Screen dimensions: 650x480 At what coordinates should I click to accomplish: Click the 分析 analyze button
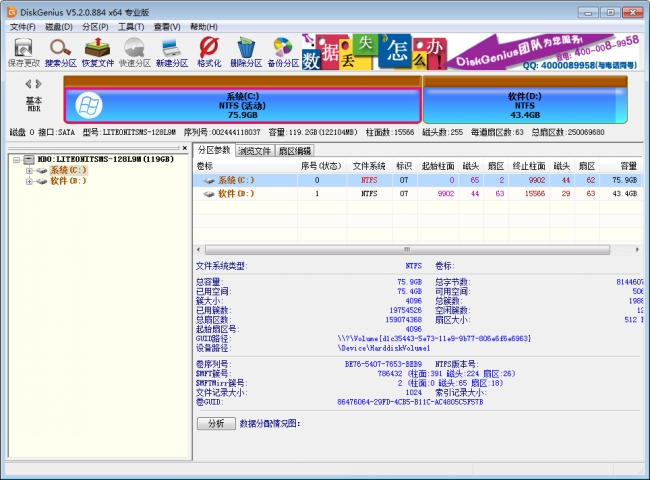[216, 423]
